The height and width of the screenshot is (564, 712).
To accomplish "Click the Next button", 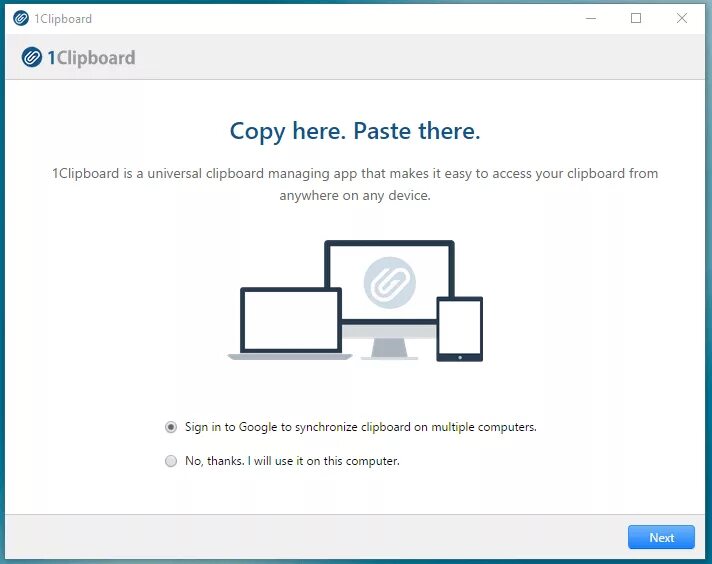I will [x=661, y=537].
